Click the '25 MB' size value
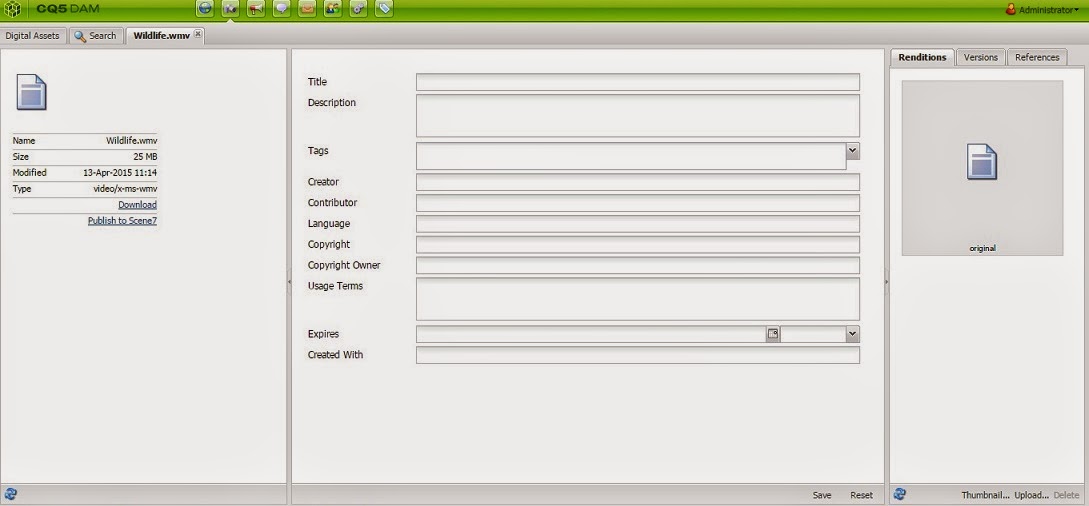 point(145,157)
